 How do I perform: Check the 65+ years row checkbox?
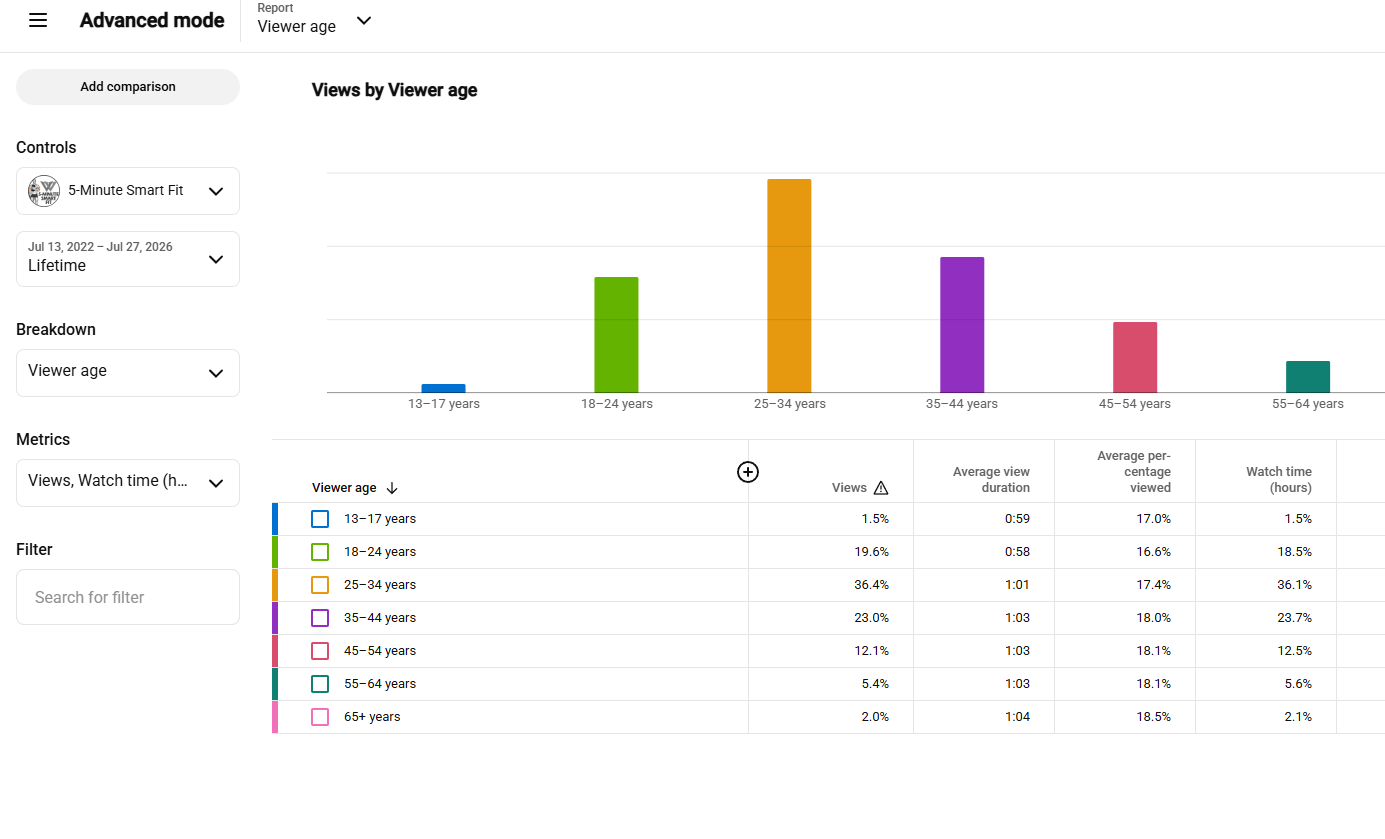pyautogui.click(x=320, y=717)
